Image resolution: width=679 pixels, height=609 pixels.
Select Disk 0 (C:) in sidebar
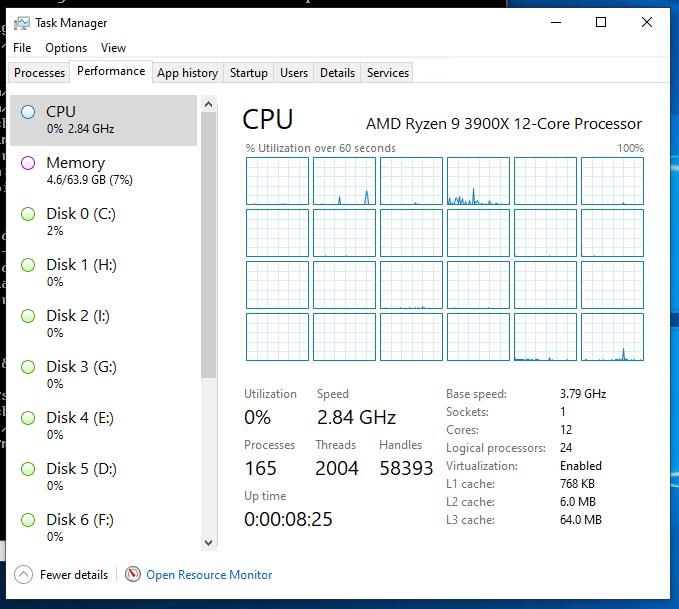click(x=103, y=222)
